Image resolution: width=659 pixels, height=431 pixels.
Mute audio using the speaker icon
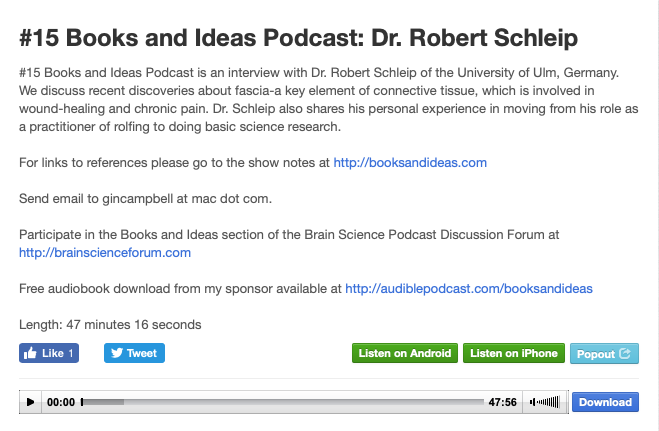point(532,402)
